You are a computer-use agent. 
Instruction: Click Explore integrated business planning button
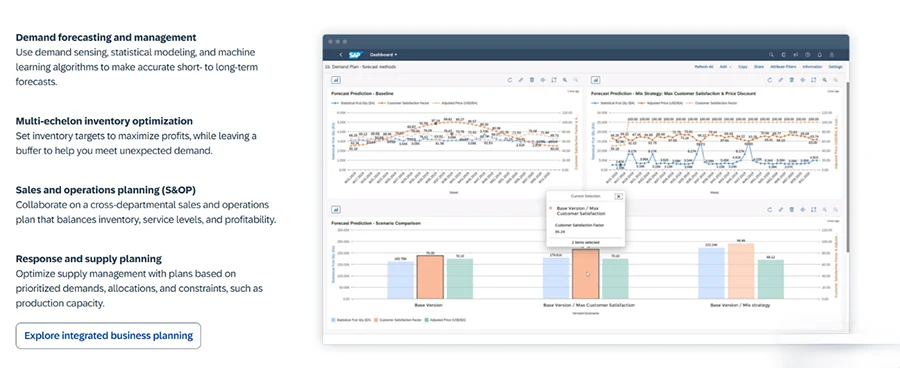click(x=108, y=336)
